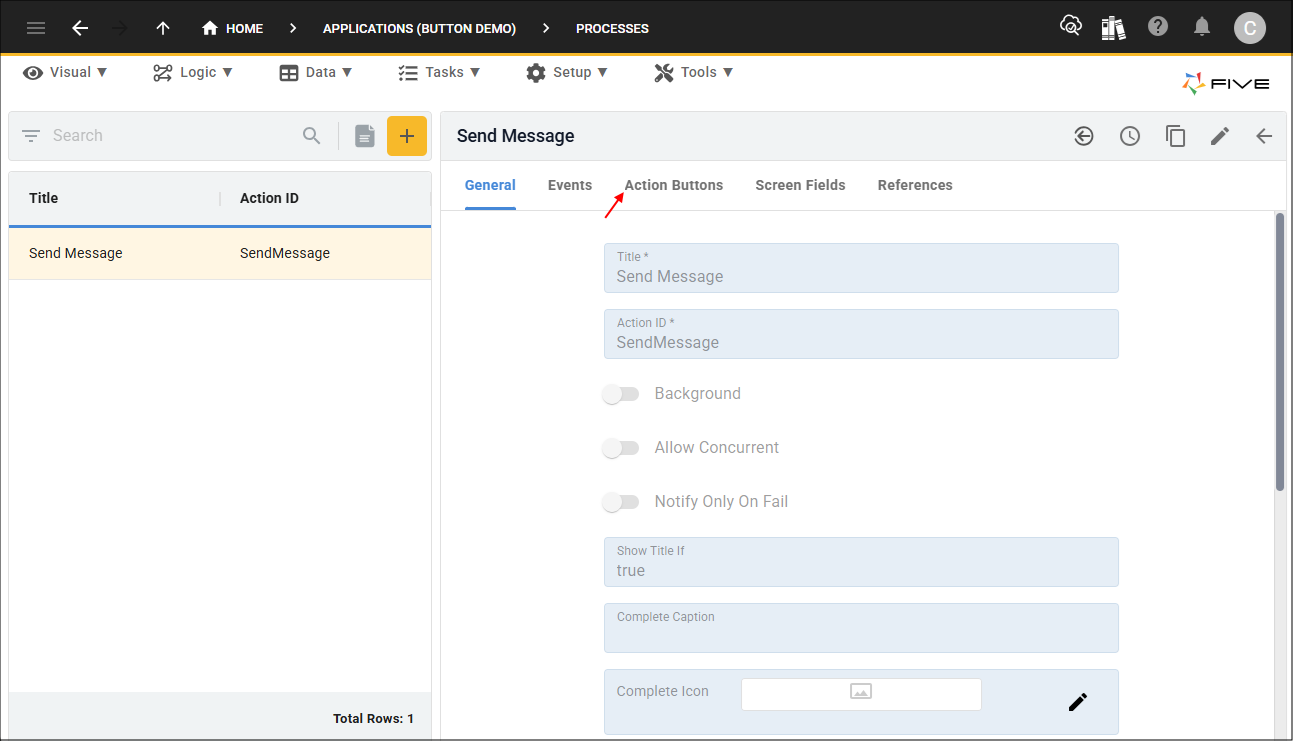Open the Logic dropdown menu
1293x741 pixels.
click(193, 72)
